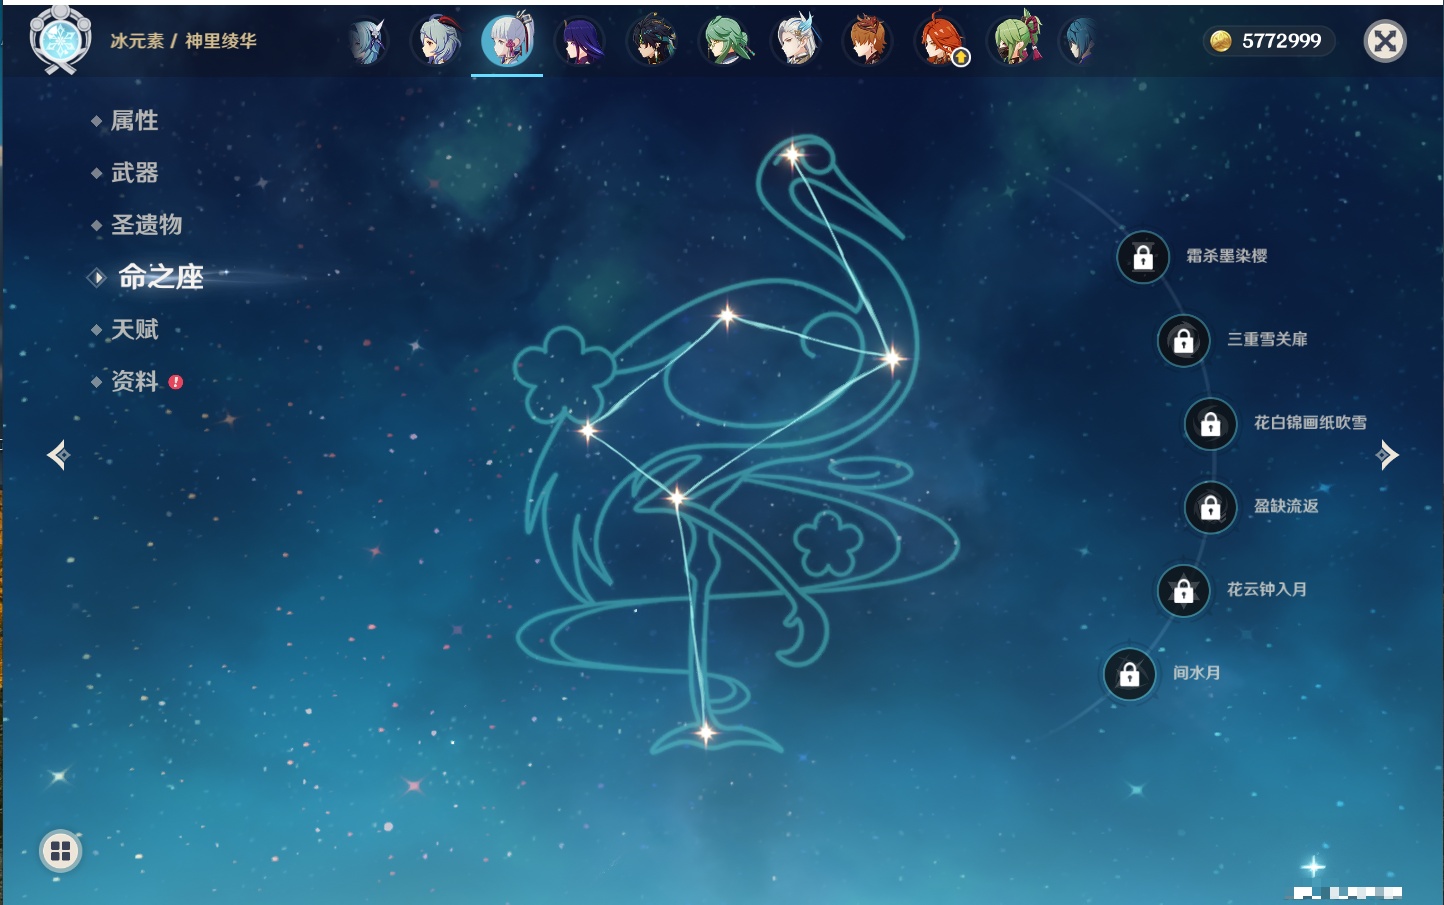The height and width of the screenshot is (905, 1444).
Task: Open 资料 profile with the red alert
Action: click(134, 381)
